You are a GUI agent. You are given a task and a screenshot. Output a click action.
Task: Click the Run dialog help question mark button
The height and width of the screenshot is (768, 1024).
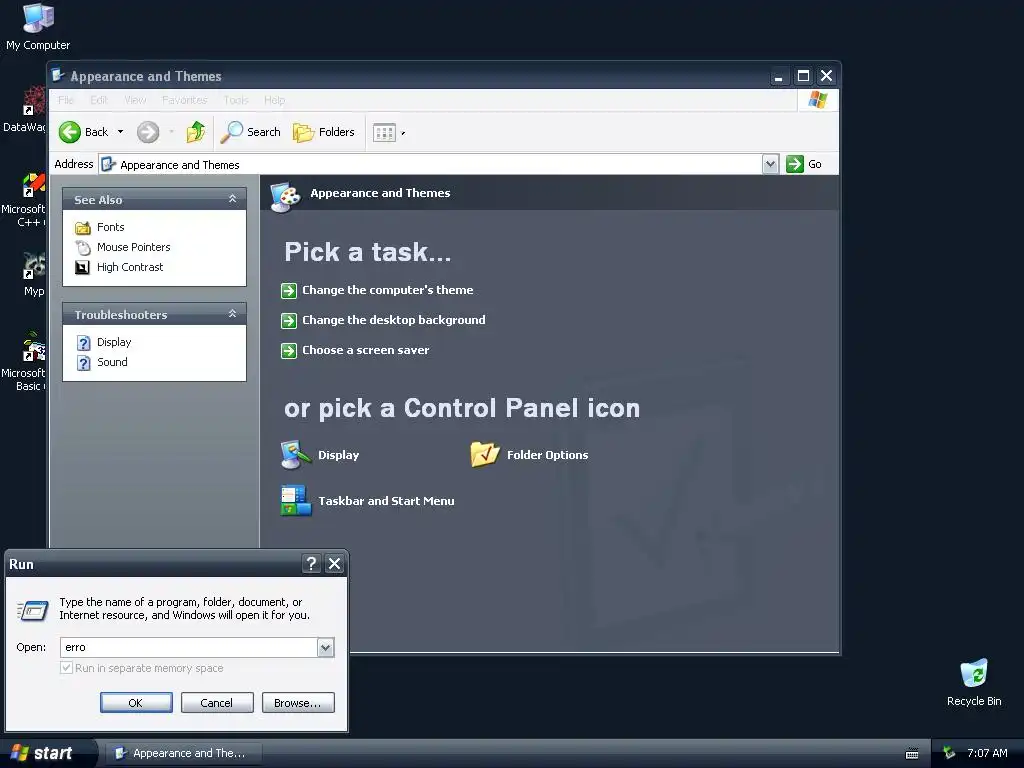click(312, 564)
